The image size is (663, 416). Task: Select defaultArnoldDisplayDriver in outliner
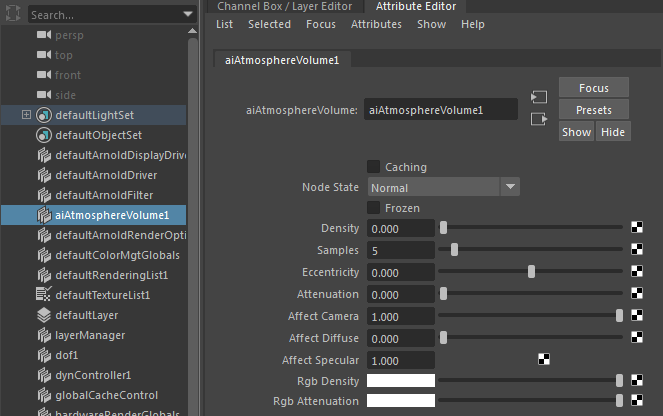[x=93, y=155]
